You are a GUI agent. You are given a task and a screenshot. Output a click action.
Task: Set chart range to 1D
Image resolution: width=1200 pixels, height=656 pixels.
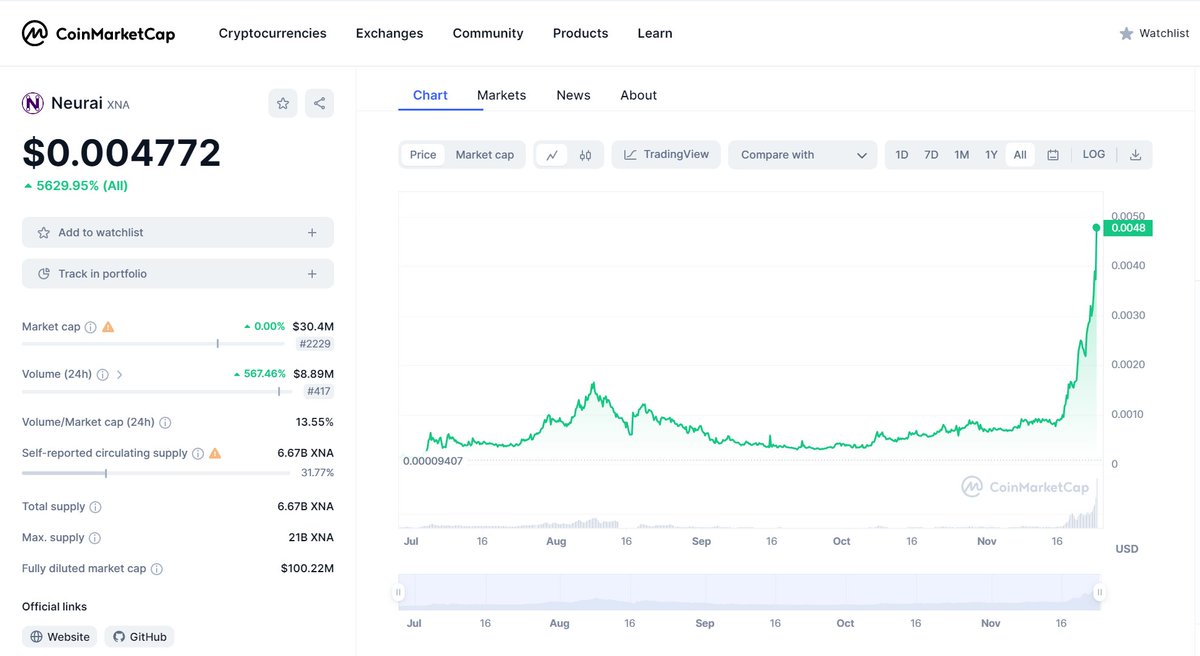[902, 155]
